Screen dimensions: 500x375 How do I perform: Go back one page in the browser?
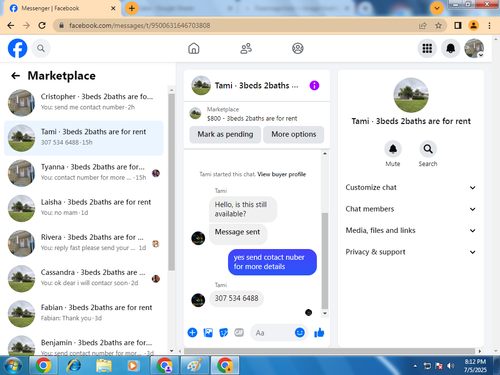[x=11, y=25]
